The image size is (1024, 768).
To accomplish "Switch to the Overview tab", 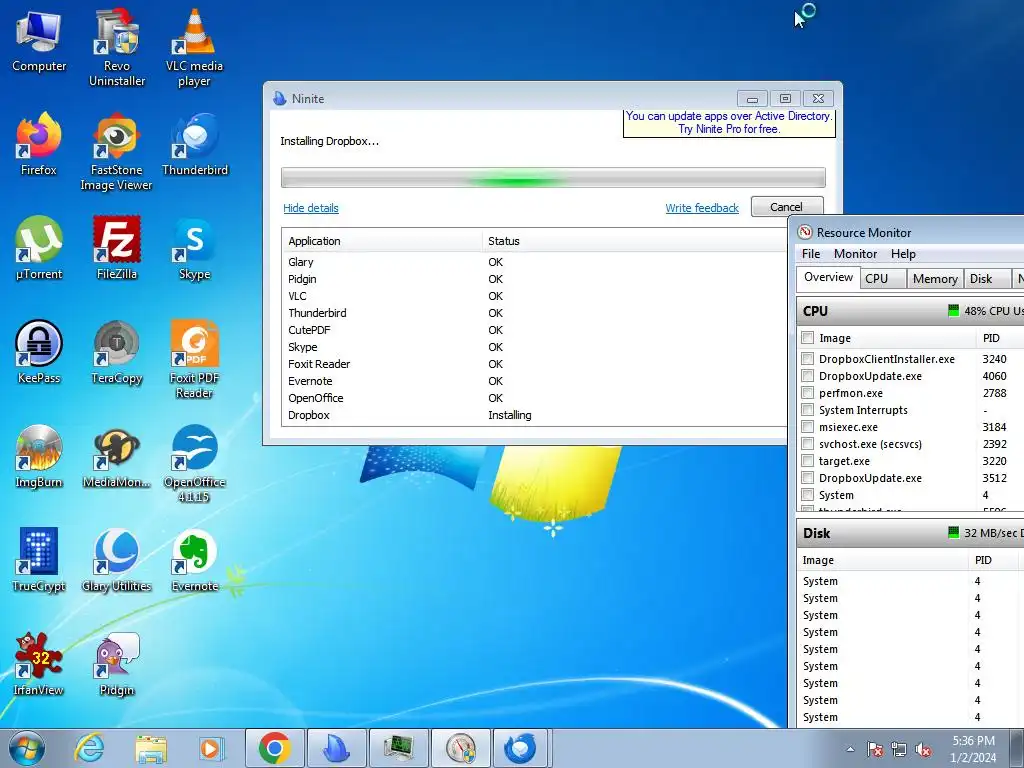I will point(828,278).
